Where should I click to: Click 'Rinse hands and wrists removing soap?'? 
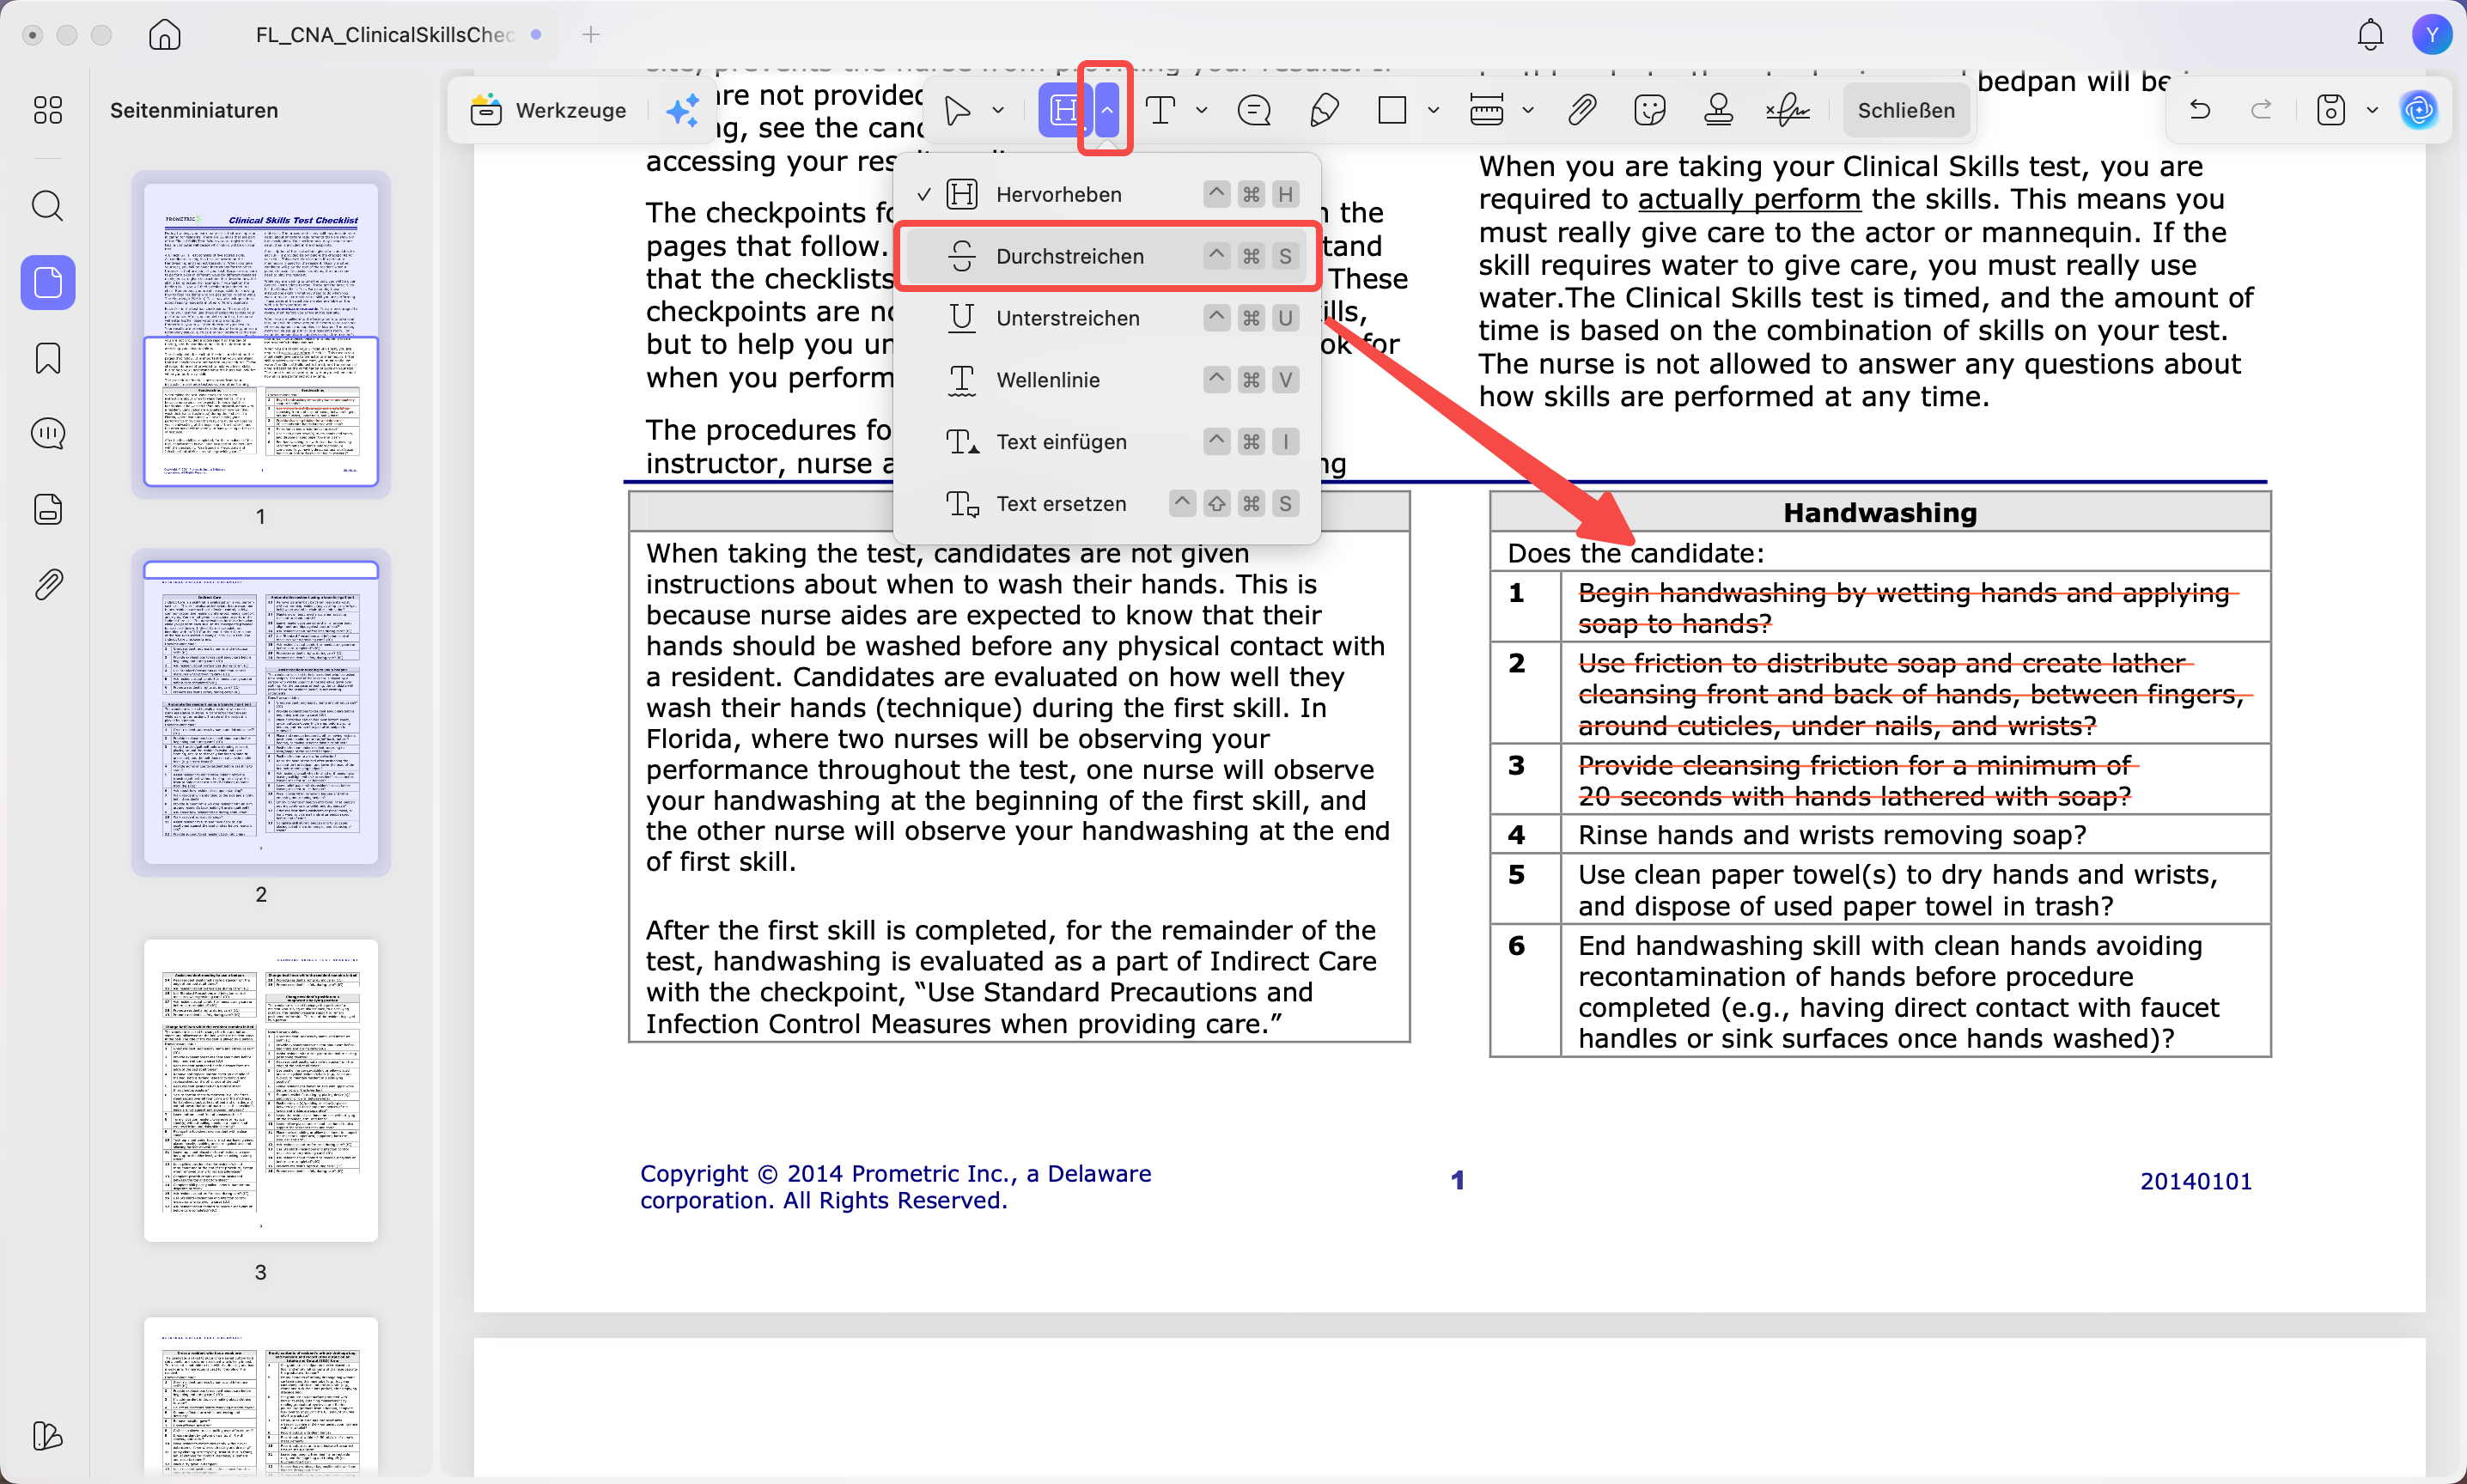1832,835
